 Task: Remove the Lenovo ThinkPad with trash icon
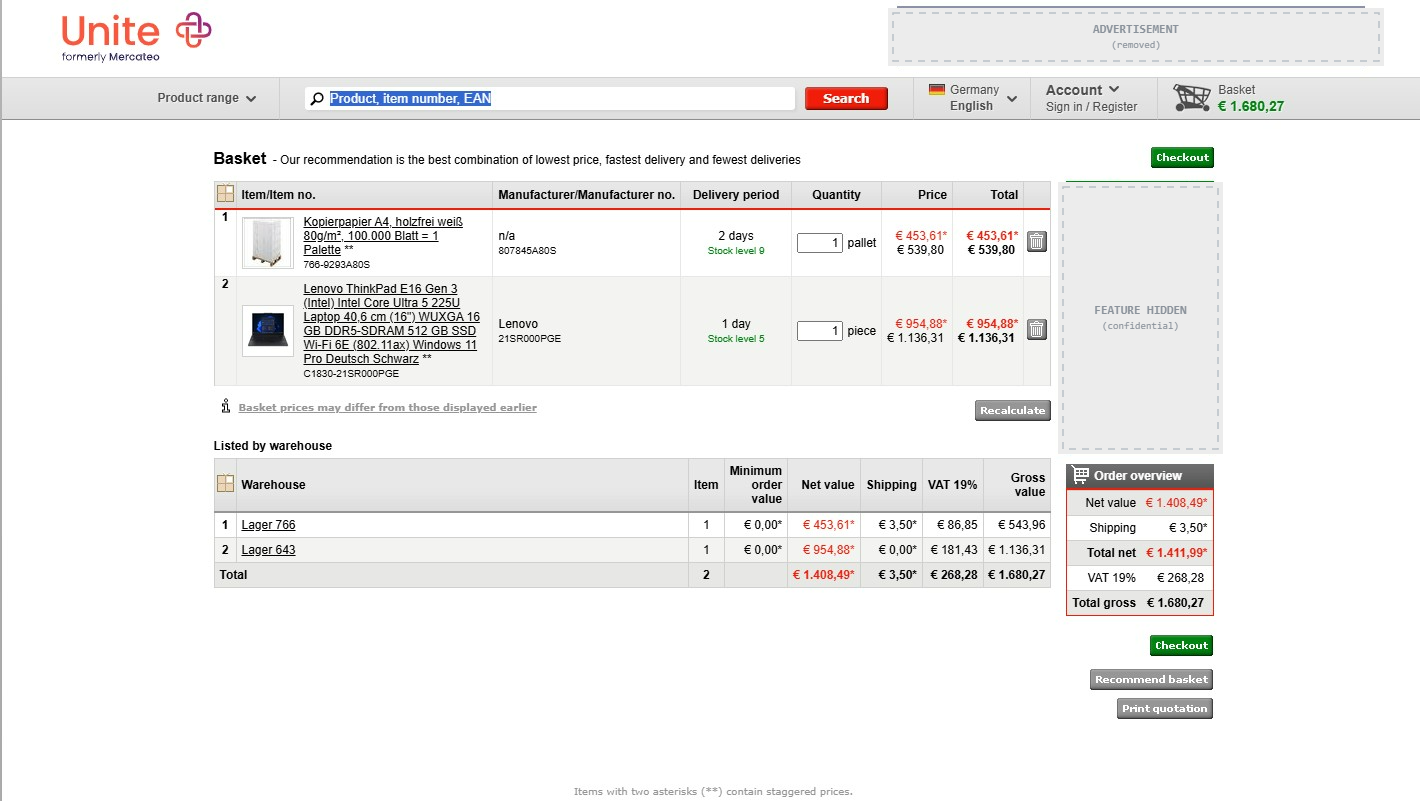tap(1037, 329)
